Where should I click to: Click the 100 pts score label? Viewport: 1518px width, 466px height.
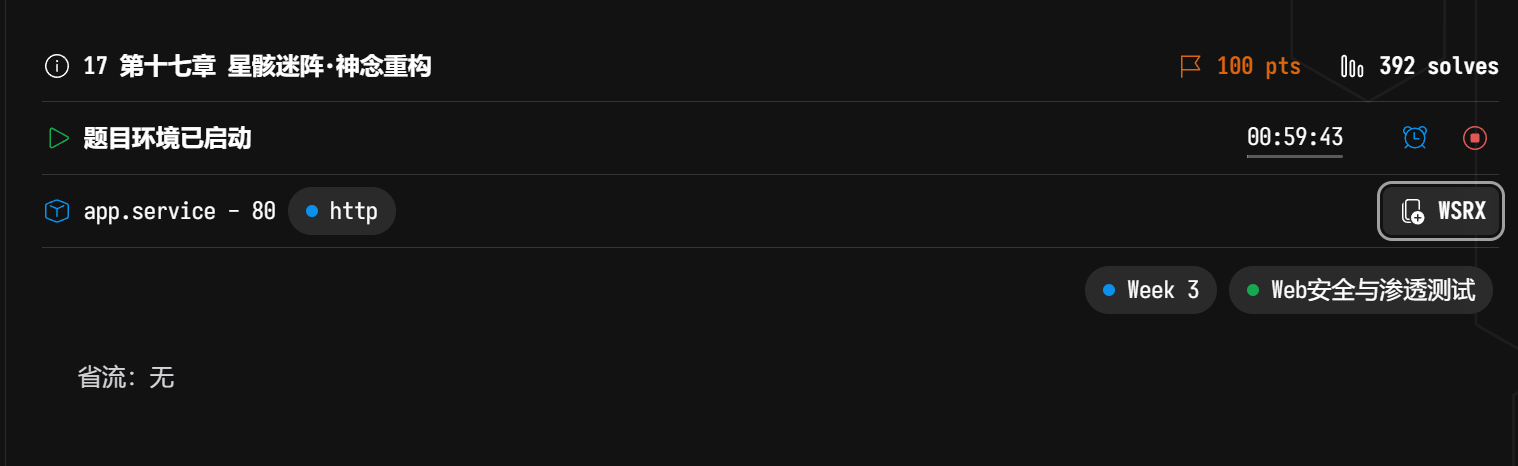[x=1258, y=67]
